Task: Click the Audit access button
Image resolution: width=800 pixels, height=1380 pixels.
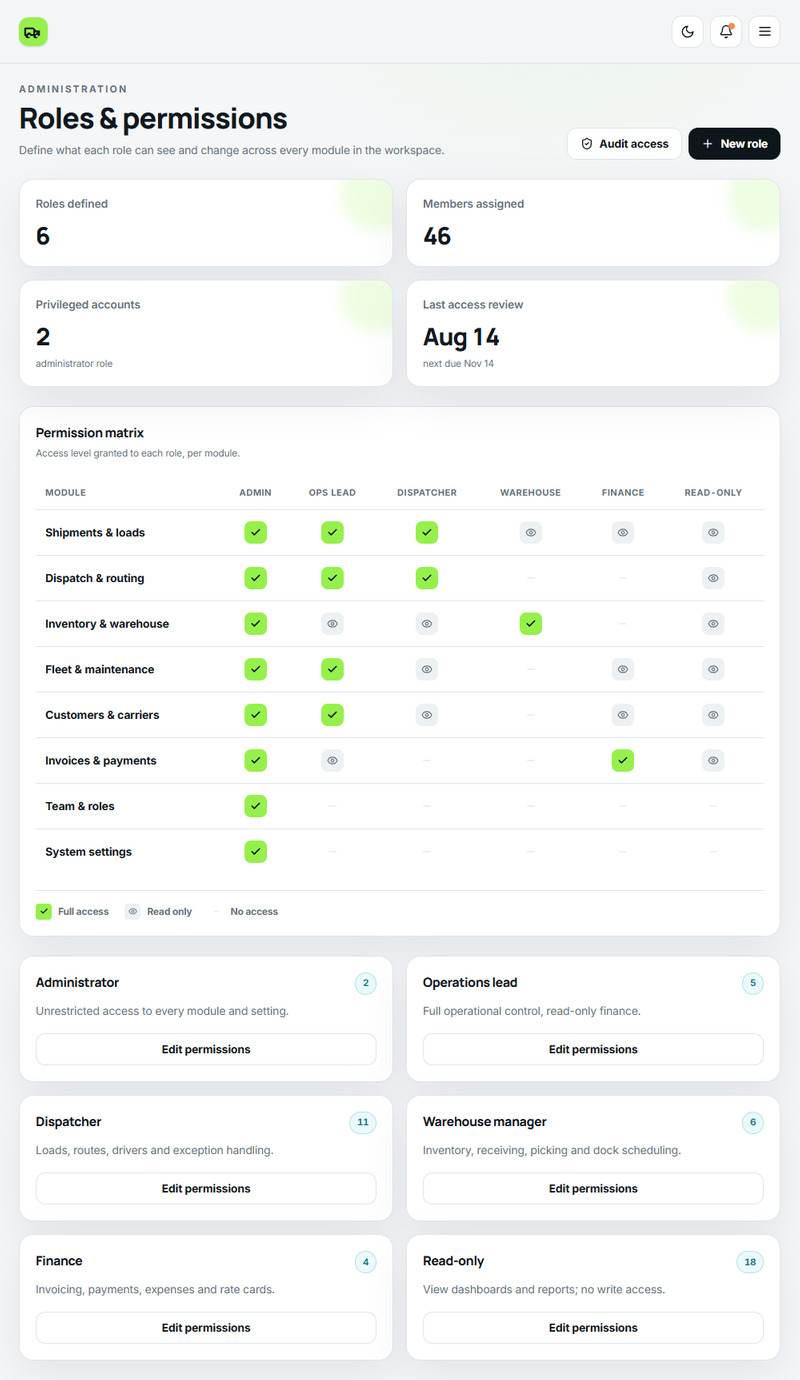Action: click(x=624, y=144)
